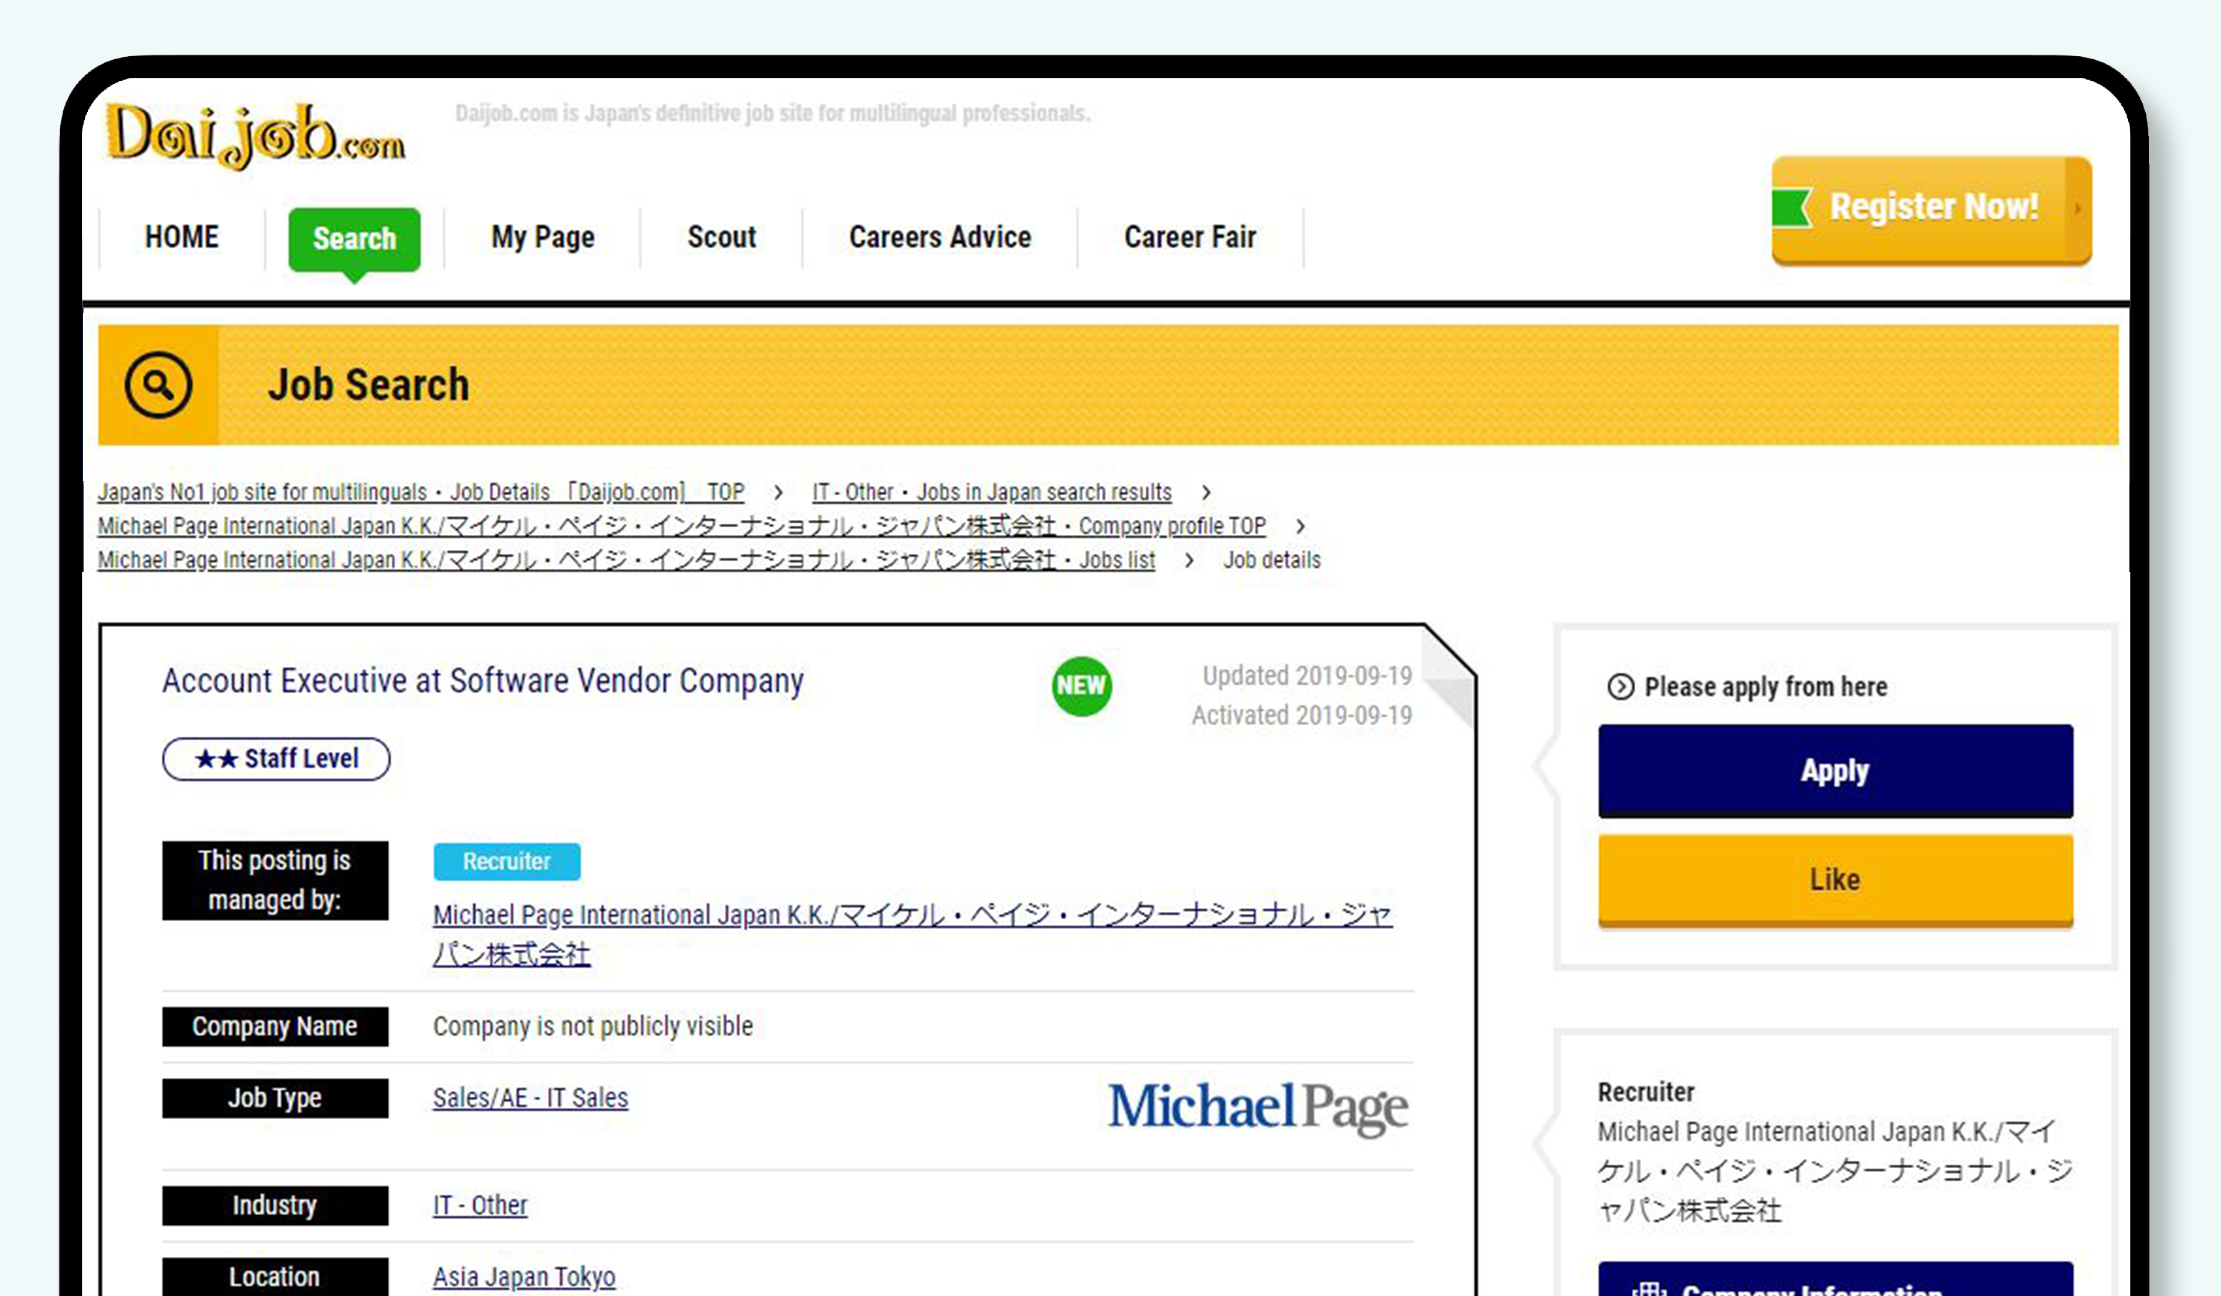Click 'Company is not publicly visible' text

(593, 1027)
